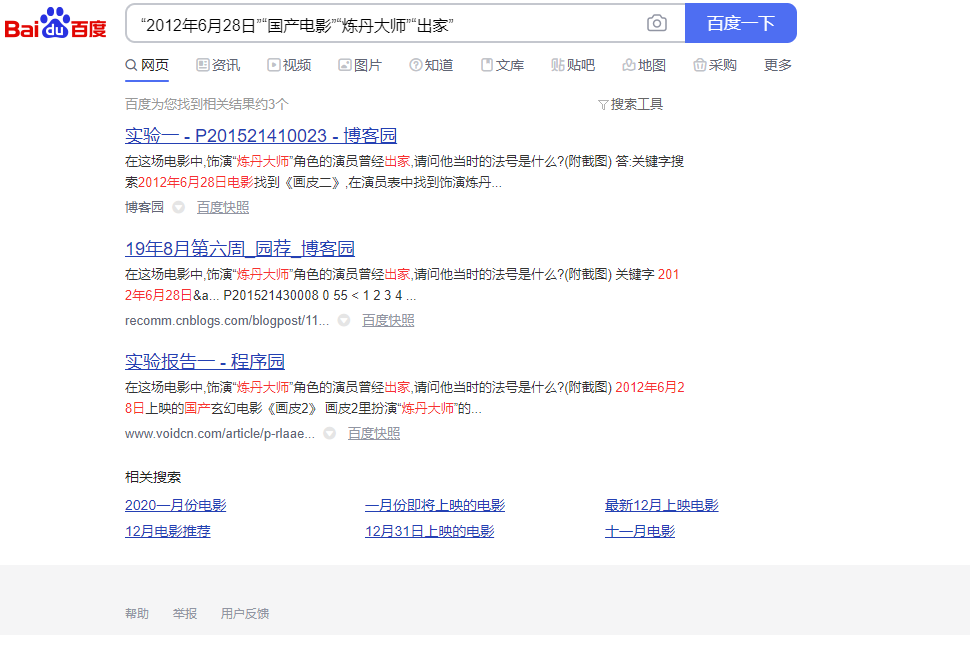The height and width of the screenshot is (650, 970).
Task: Open related search 最新12月上映电影
Action: pyautogui.click(x=661, y=505)
